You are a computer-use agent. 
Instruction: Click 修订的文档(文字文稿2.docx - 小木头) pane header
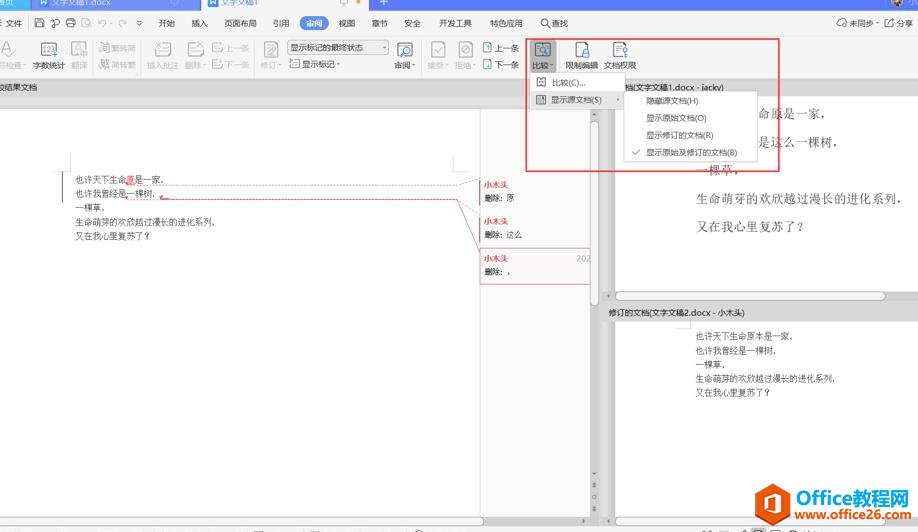(677, 313)
